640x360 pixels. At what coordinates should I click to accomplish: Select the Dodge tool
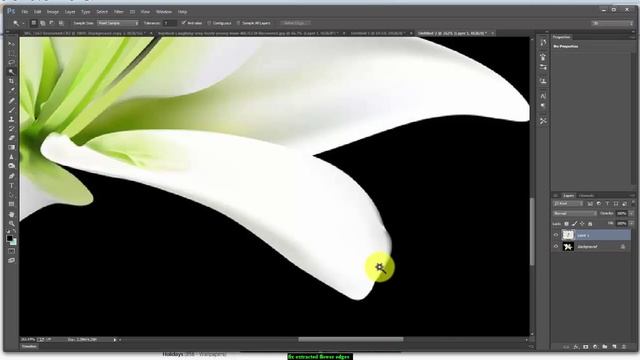[x=11, y=166]
